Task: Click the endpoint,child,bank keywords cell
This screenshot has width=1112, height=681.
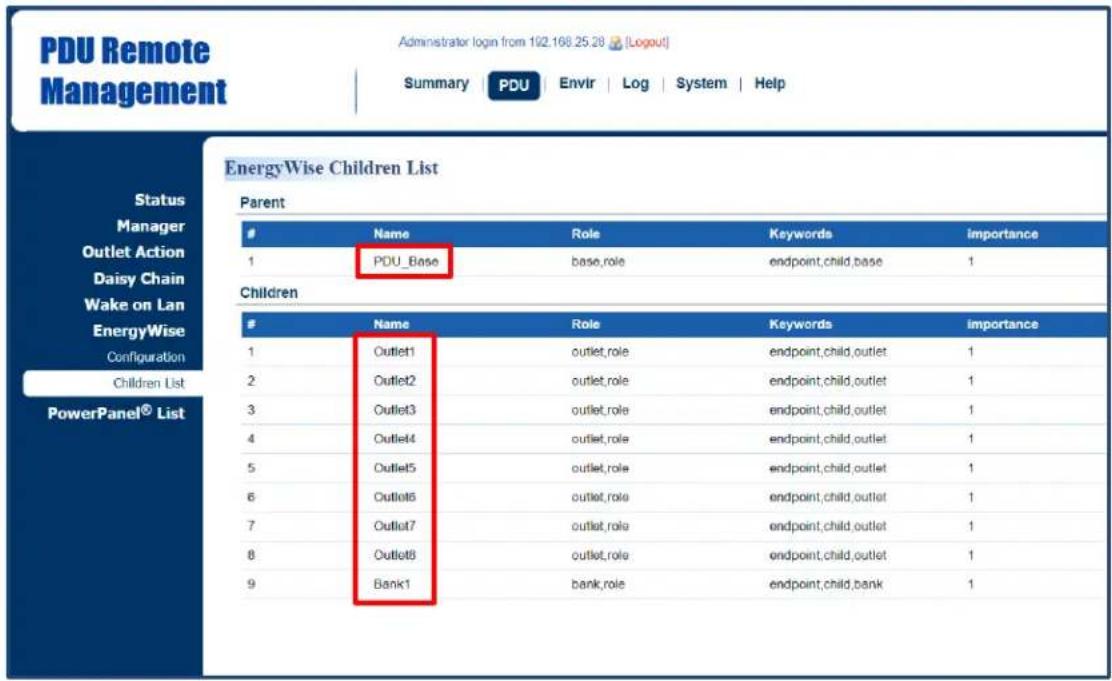Action: pyautogui.click(x=825, y=585)
